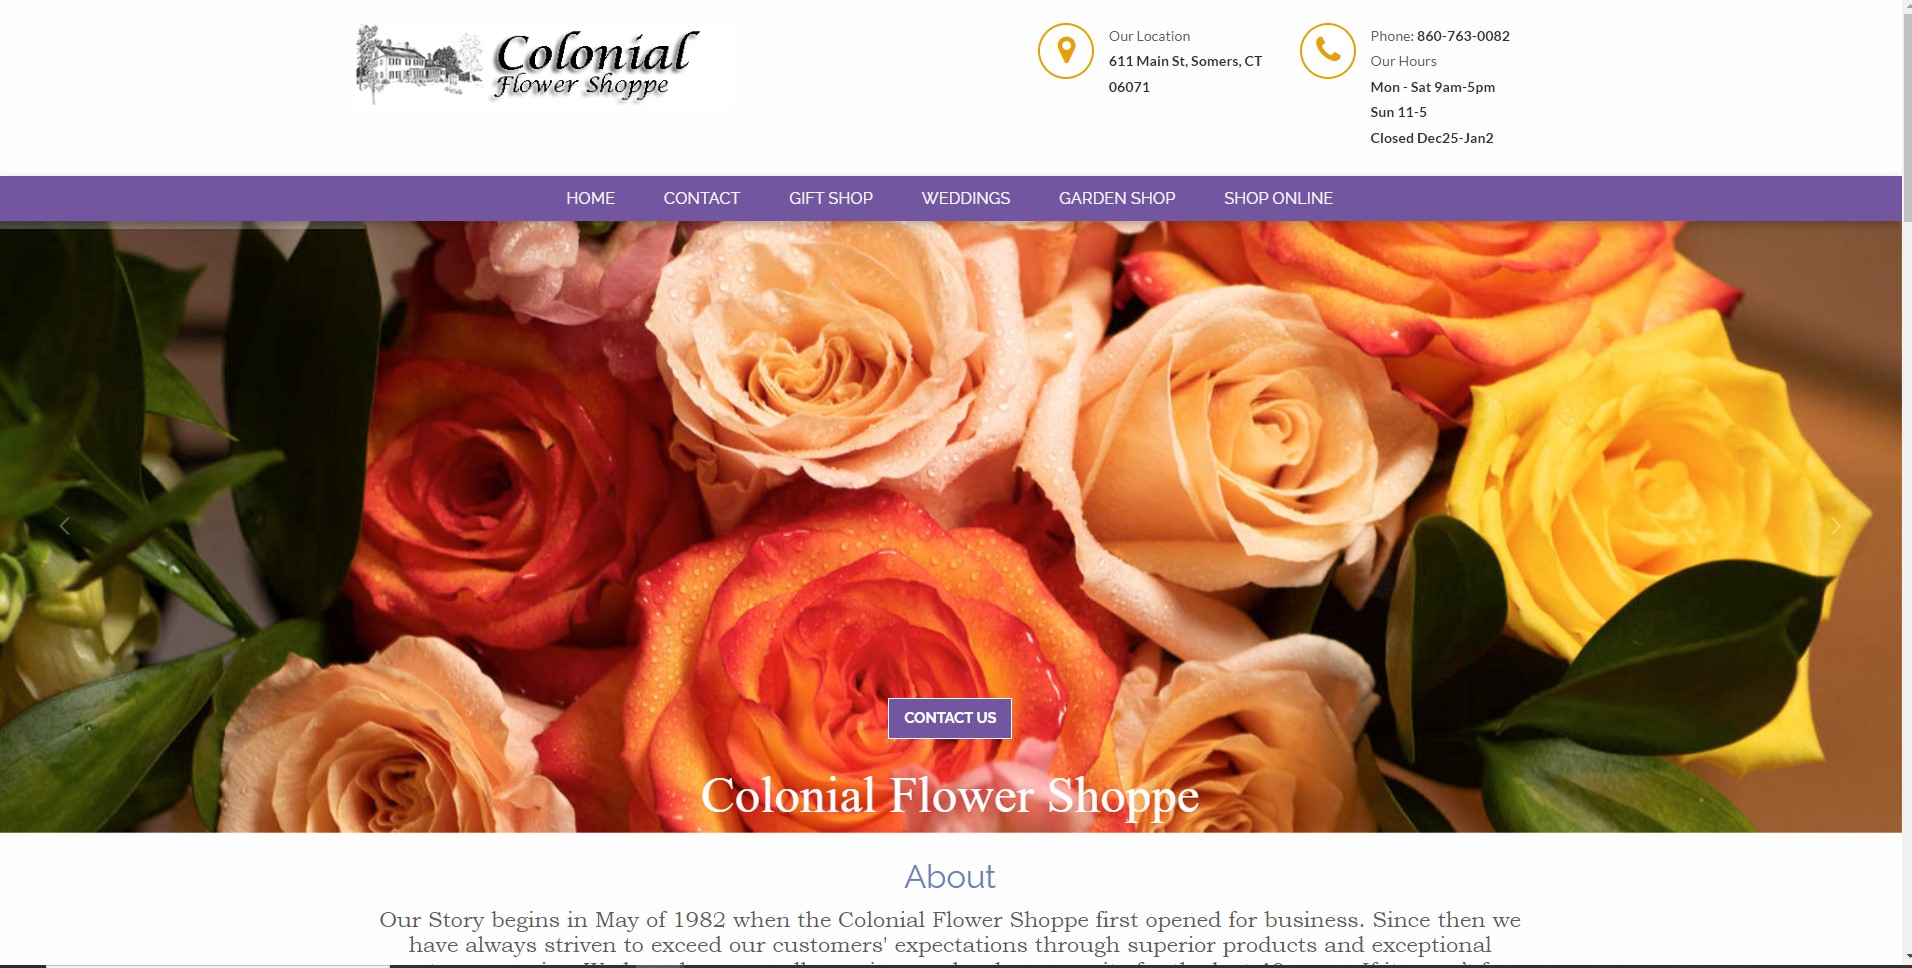Click the Colonial Flower Shoppe slide caption
1912x968 pixels.
pyautogui.click(x=950, y=796)
